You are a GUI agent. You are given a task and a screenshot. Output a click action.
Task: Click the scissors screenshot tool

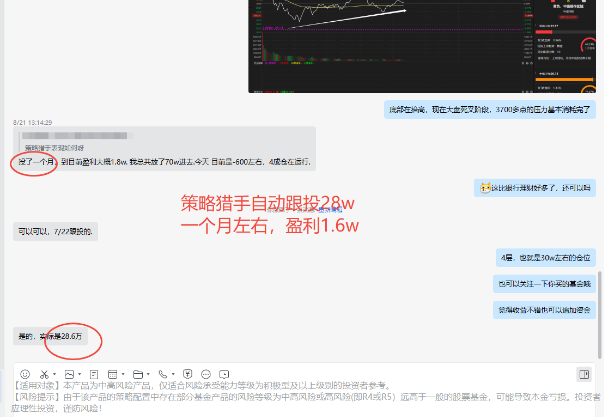pos(44,373)
